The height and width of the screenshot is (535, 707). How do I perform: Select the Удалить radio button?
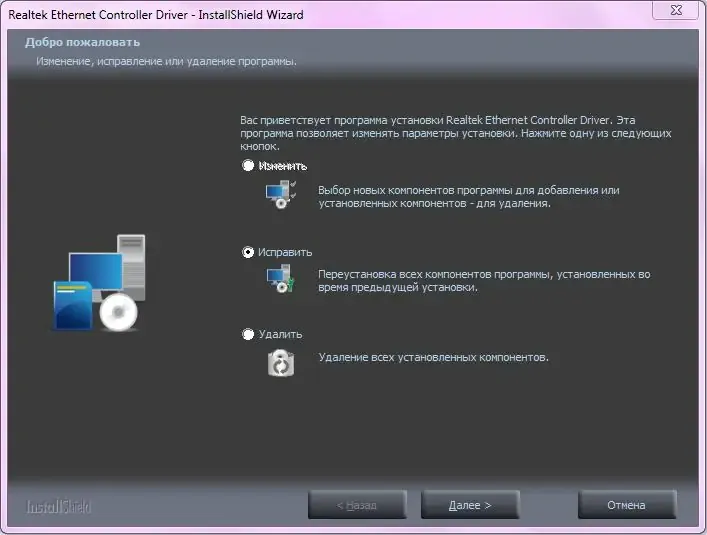(248, 334)
